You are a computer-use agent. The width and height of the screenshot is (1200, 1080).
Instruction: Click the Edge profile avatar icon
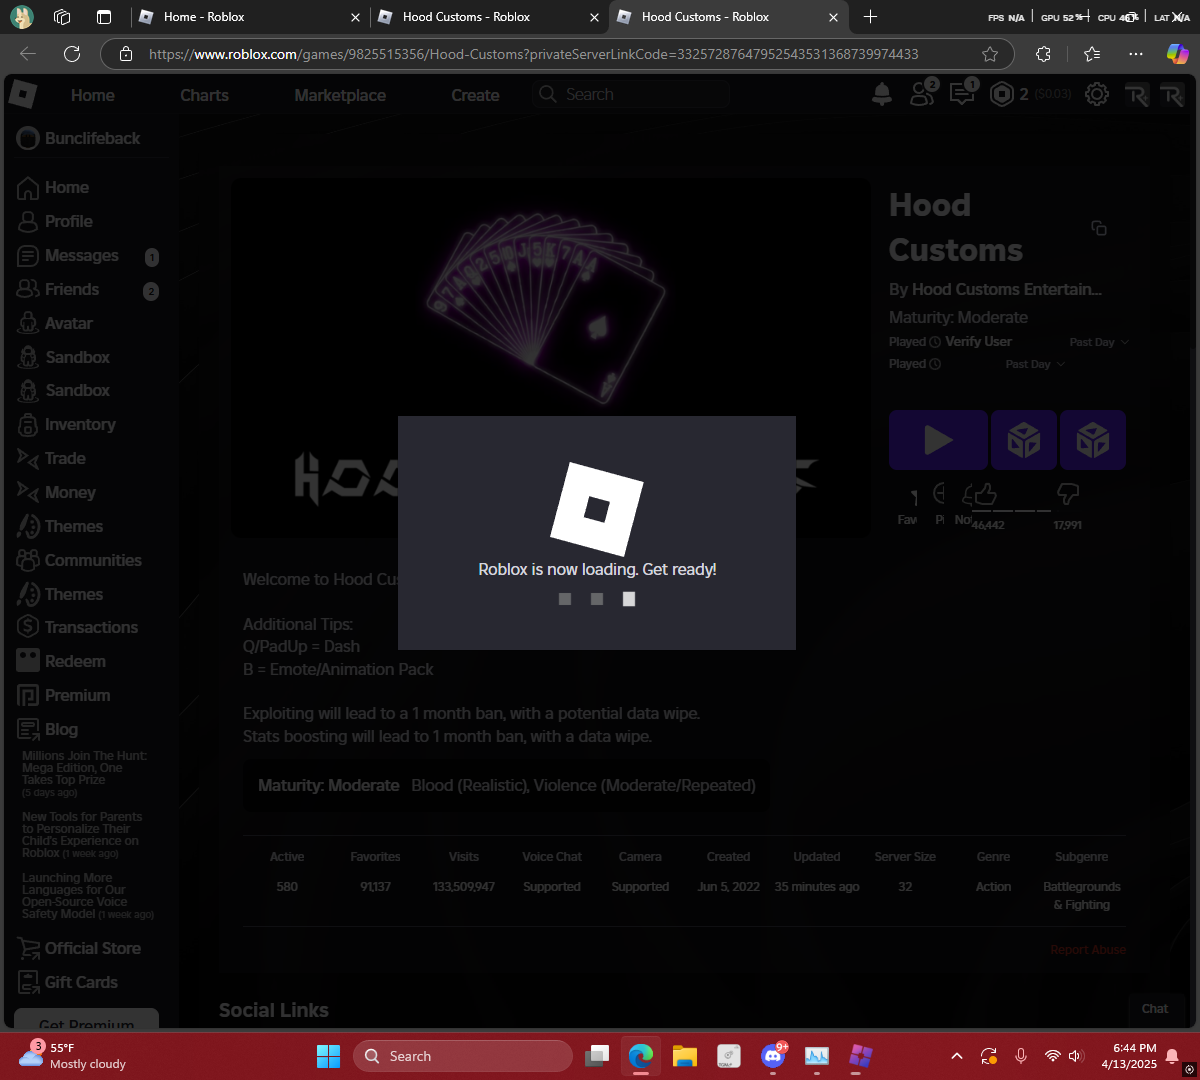pyautogui.click(x=21, y=16)
